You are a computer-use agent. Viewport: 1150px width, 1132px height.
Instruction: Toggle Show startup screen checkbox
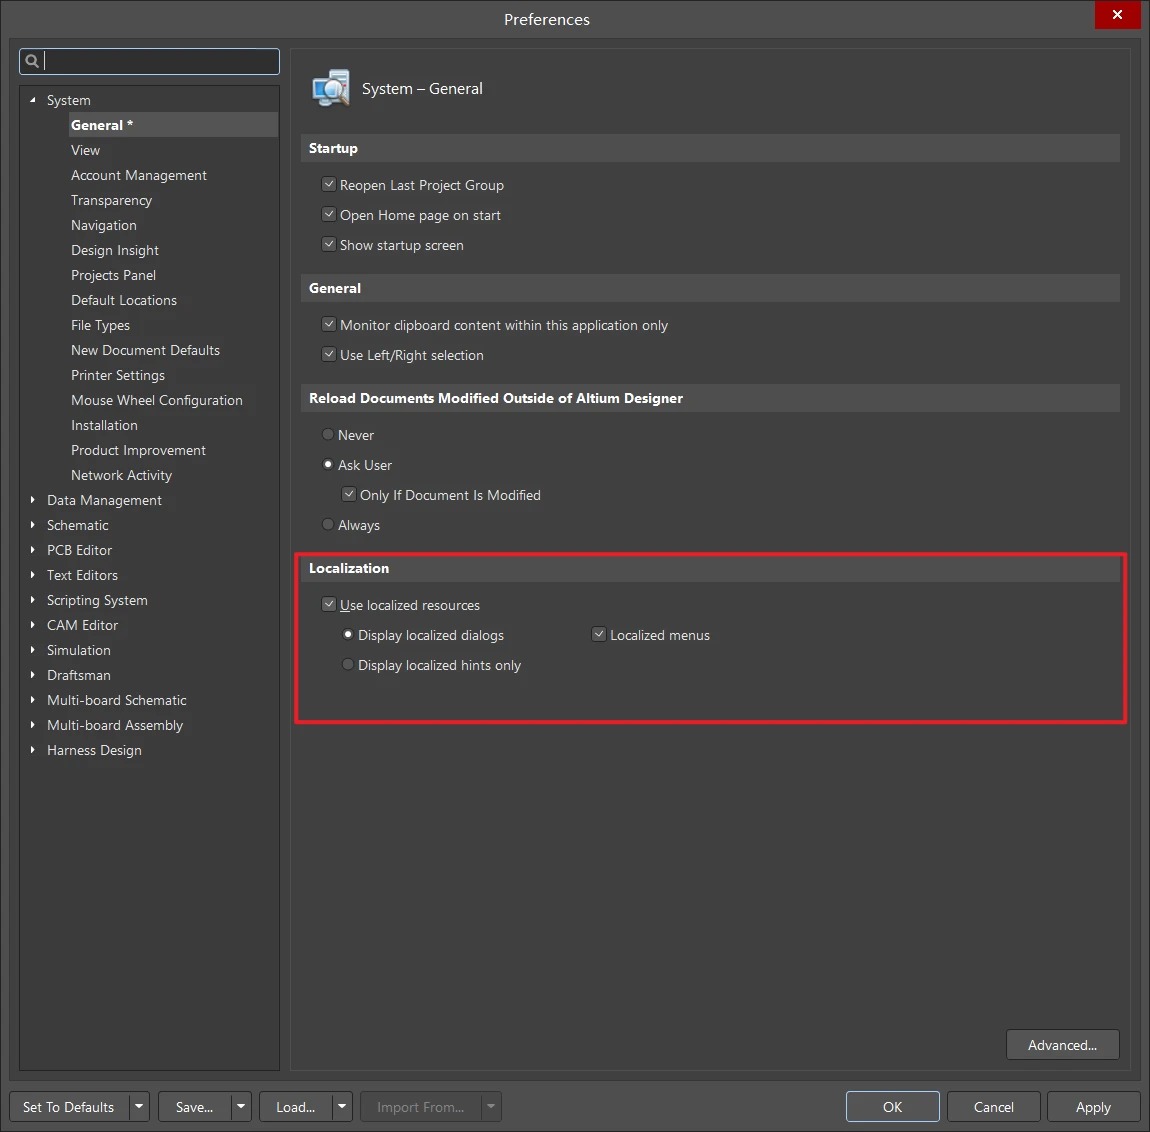tap(328, 245)
